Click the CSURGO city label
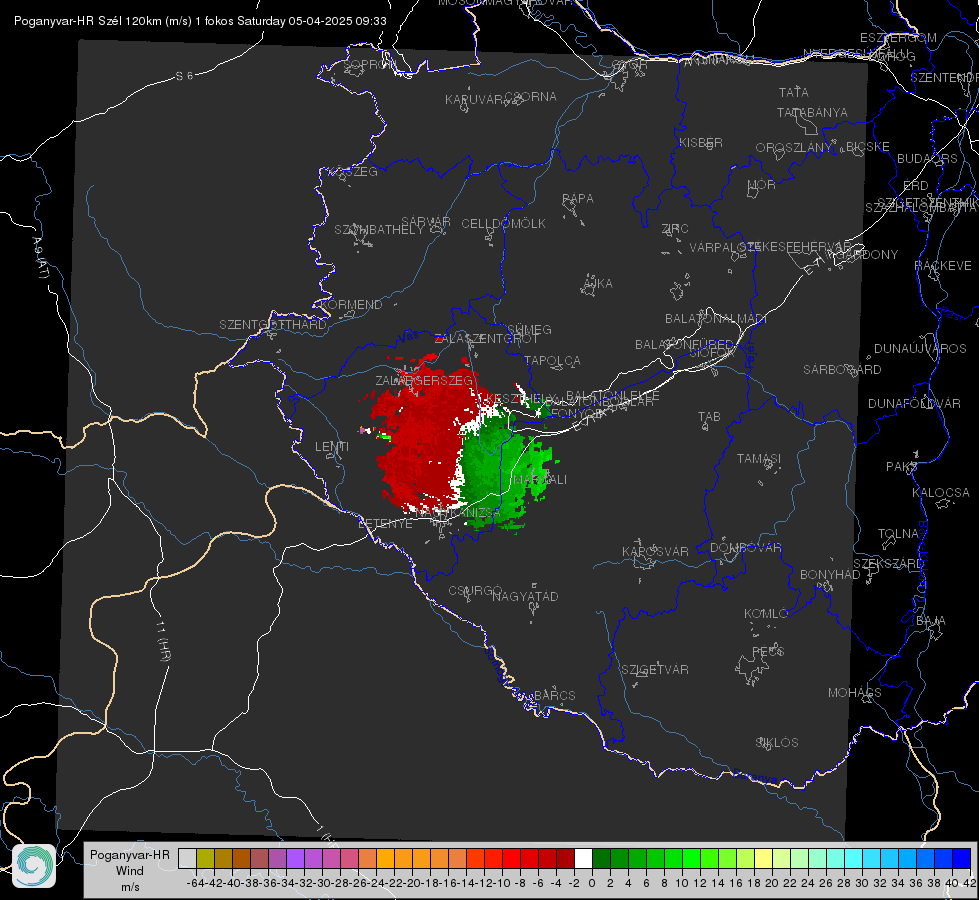 pos(475,590)
